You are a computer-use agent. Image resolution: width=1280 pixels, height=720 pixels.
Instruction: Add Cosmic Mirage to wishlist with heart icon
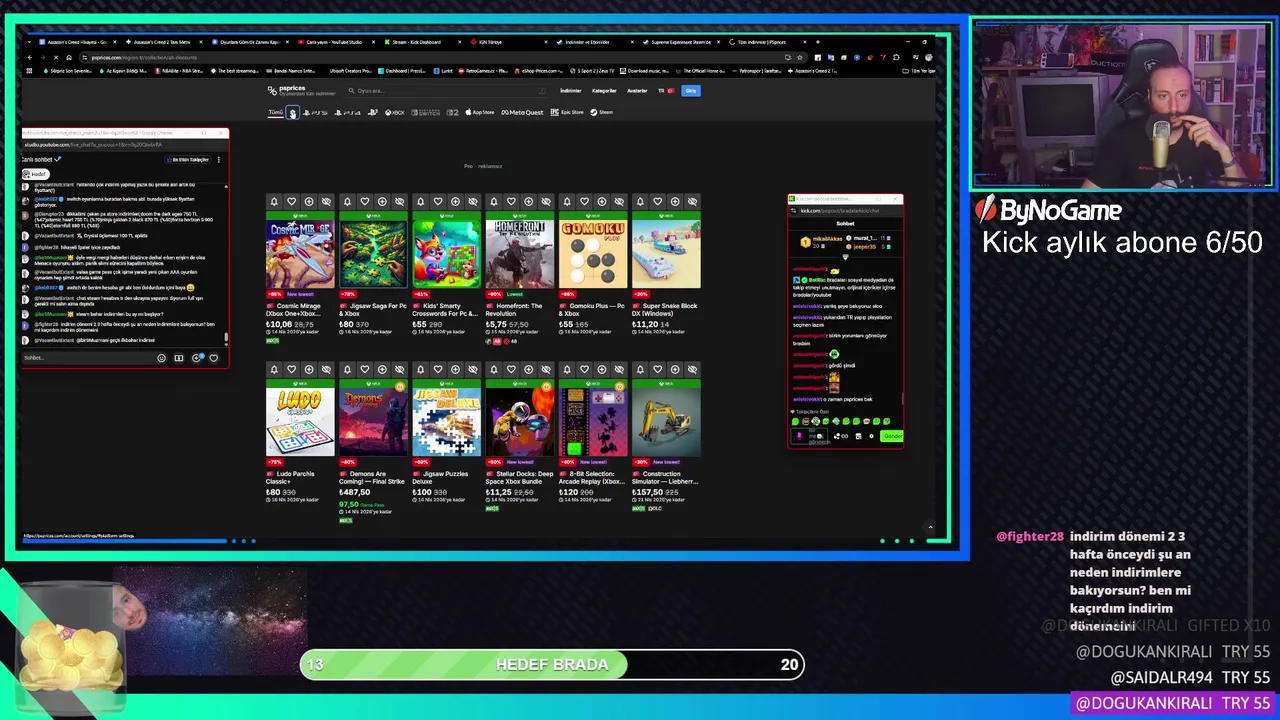pos(291,202)
